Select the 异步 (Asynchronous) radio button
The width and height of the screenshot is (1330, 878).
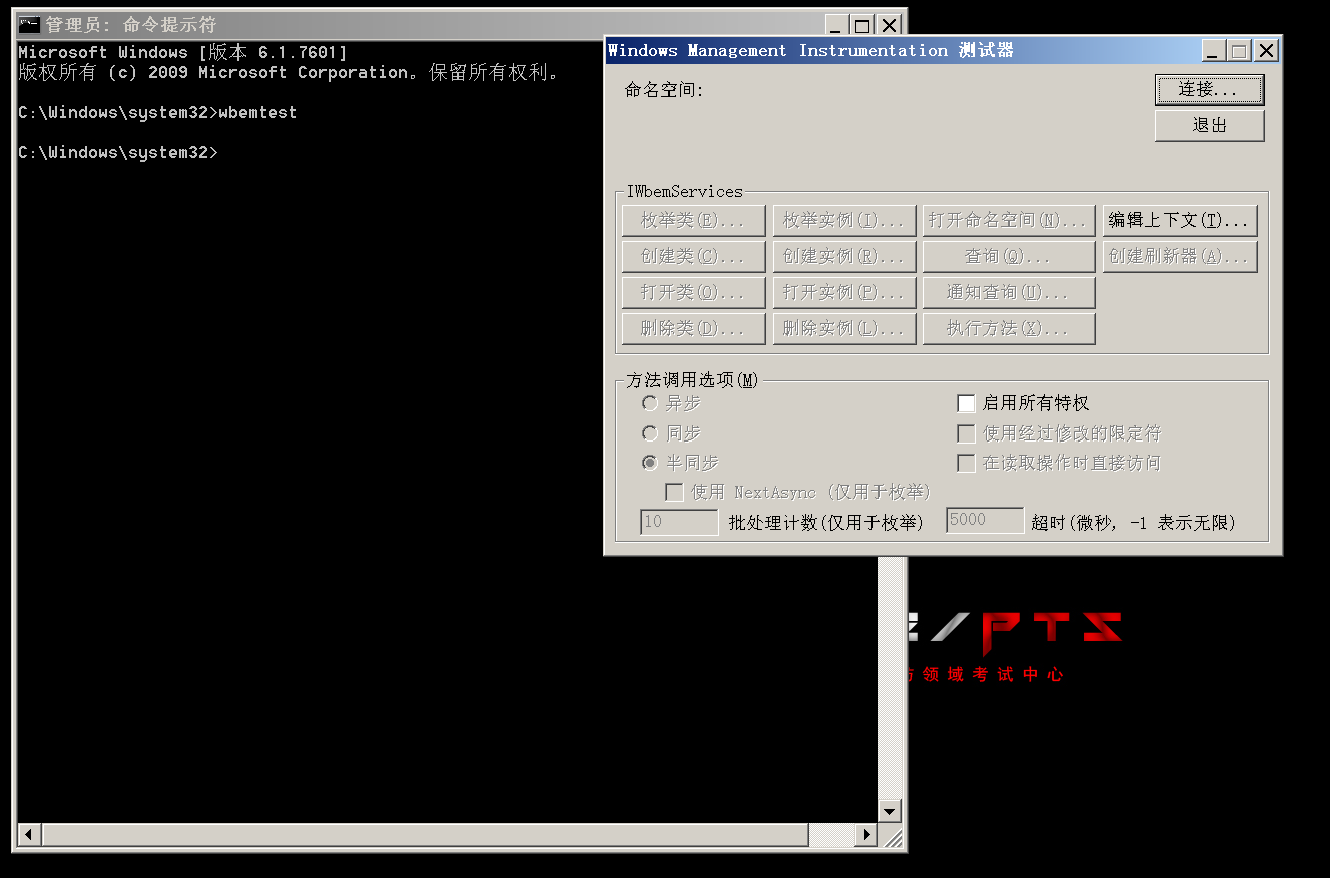(650, 403)
